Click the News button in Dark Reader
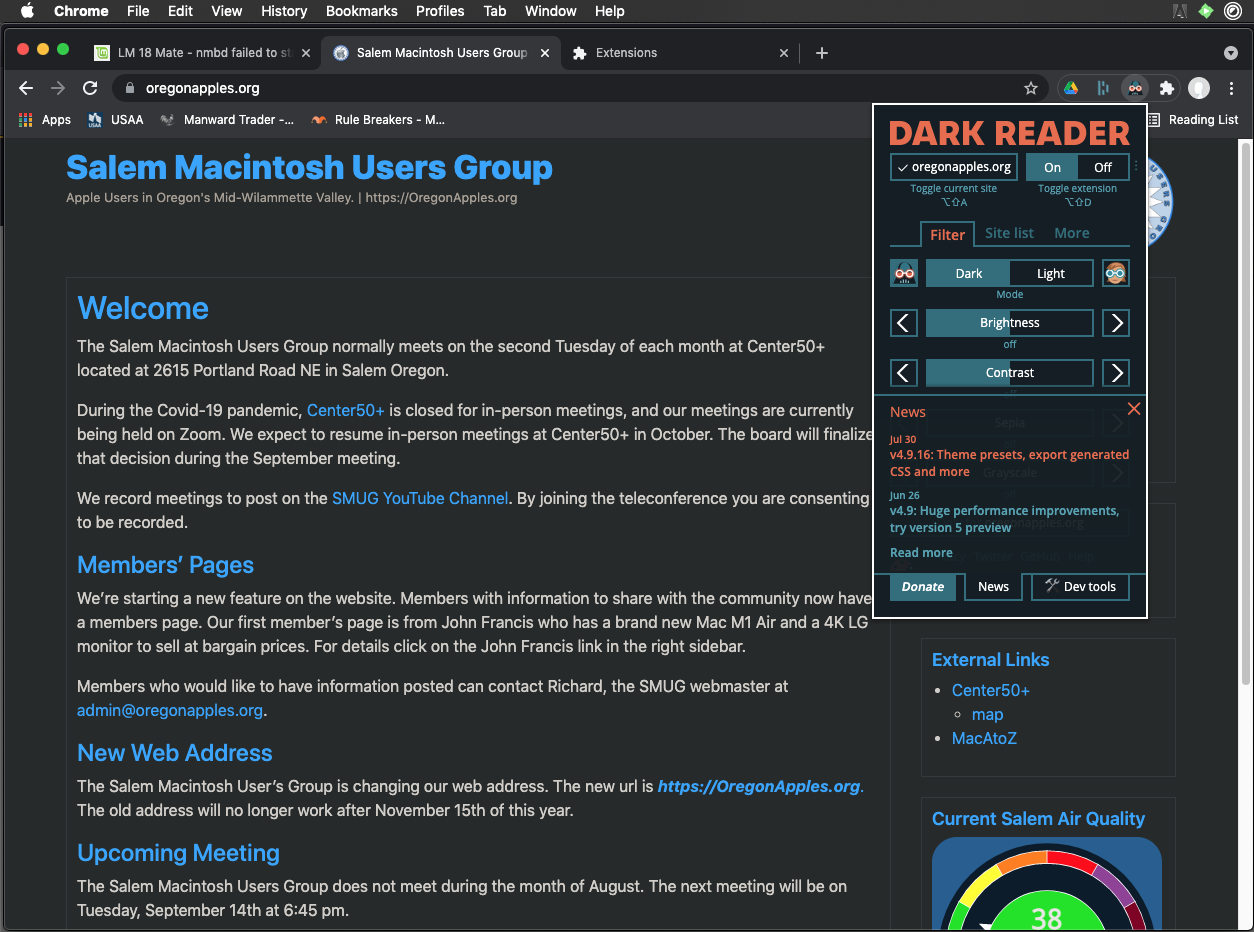Image resolution: width=1254 pixels, height=932 pixels. click(993, 587)
